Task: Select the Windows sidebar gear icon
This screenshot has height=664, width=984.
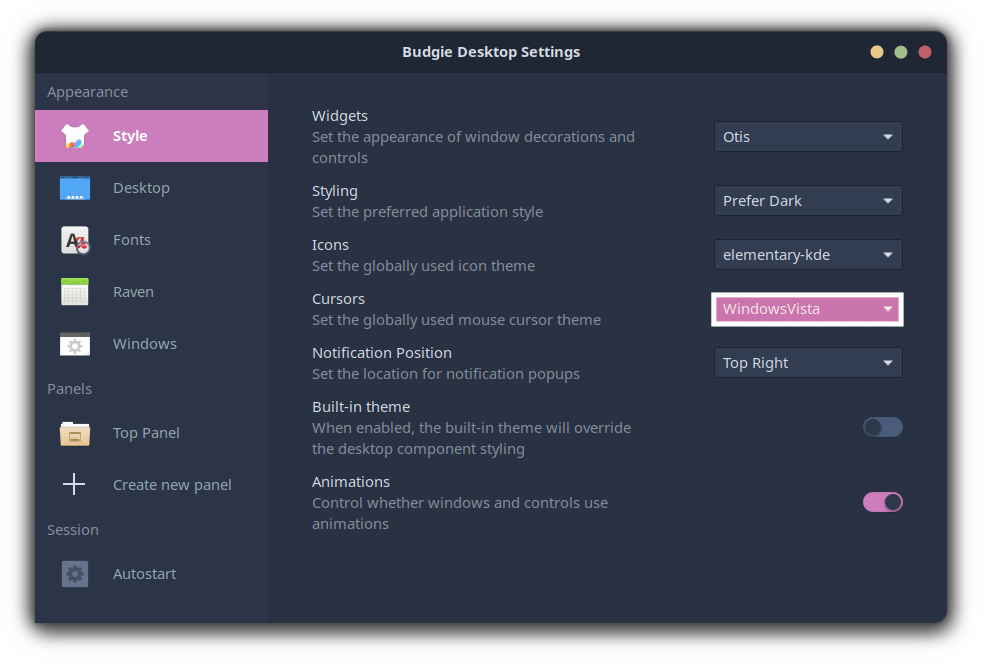Action: coord(74,343)
